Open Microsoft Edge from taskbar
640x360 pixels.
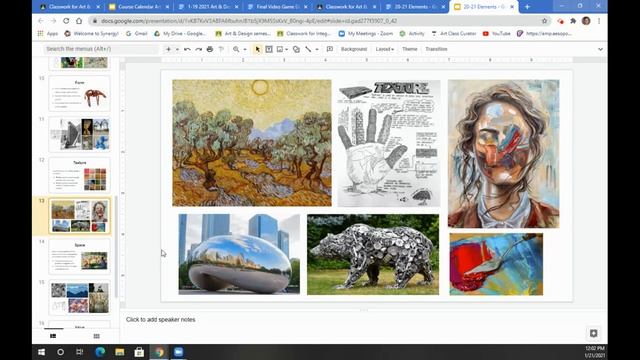[x=100, y=352]
